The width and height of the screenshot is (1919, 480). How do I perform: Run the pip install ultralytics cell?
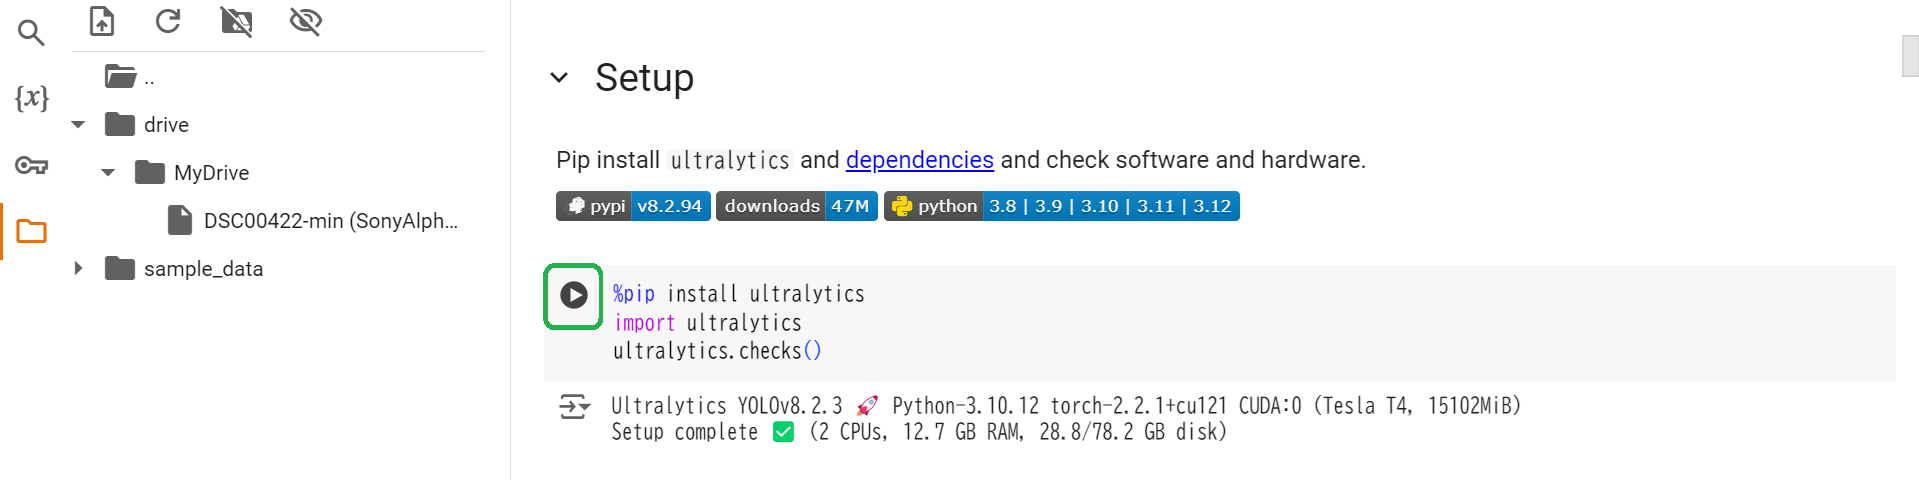click(x=573, y=295)
